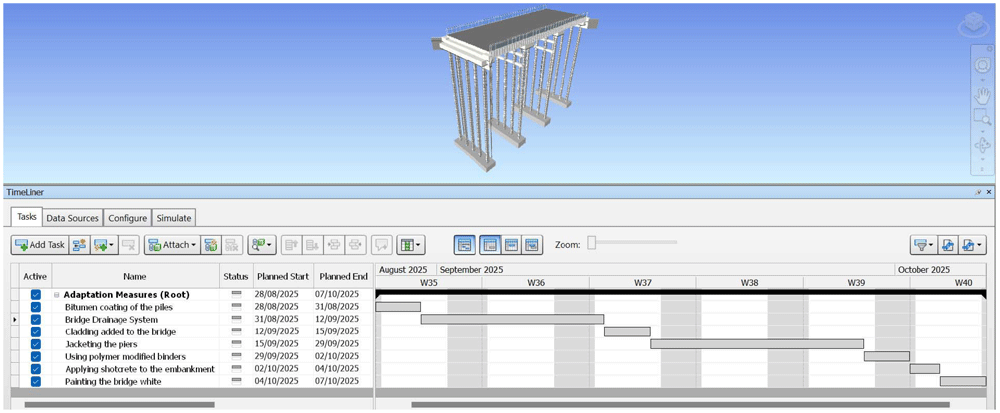Select the Zoom Window tool
The width and height of the screenshot is (1000, 413).
click(982, 119)
